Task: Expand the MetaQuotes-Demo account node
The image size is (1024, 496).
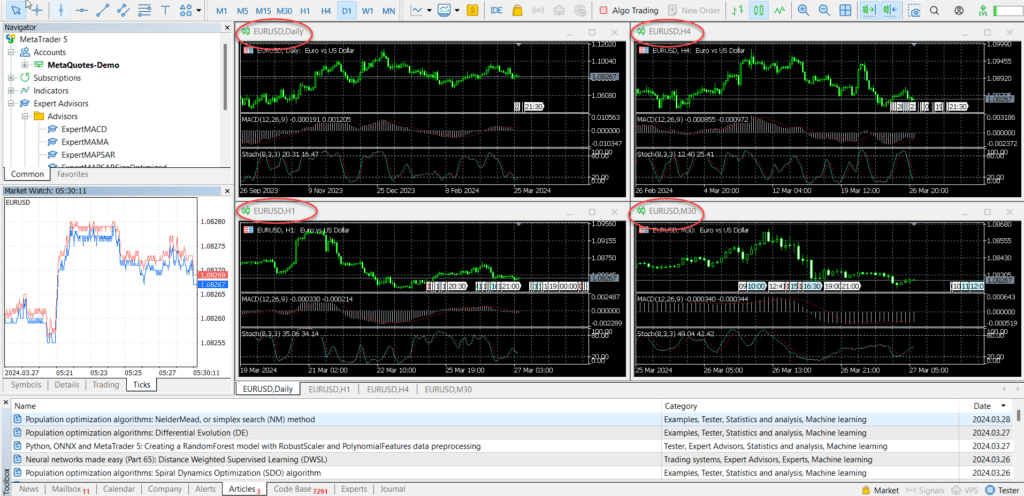Action: pyautogui.click(x=25, y=65)
